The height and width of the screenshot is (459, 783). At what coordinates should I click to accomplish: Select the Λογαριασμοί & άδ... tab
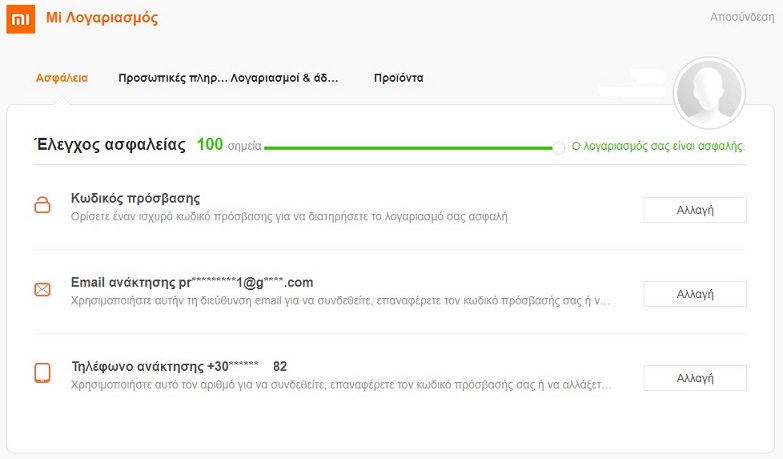pyautogui.click(x=285, y=77)
